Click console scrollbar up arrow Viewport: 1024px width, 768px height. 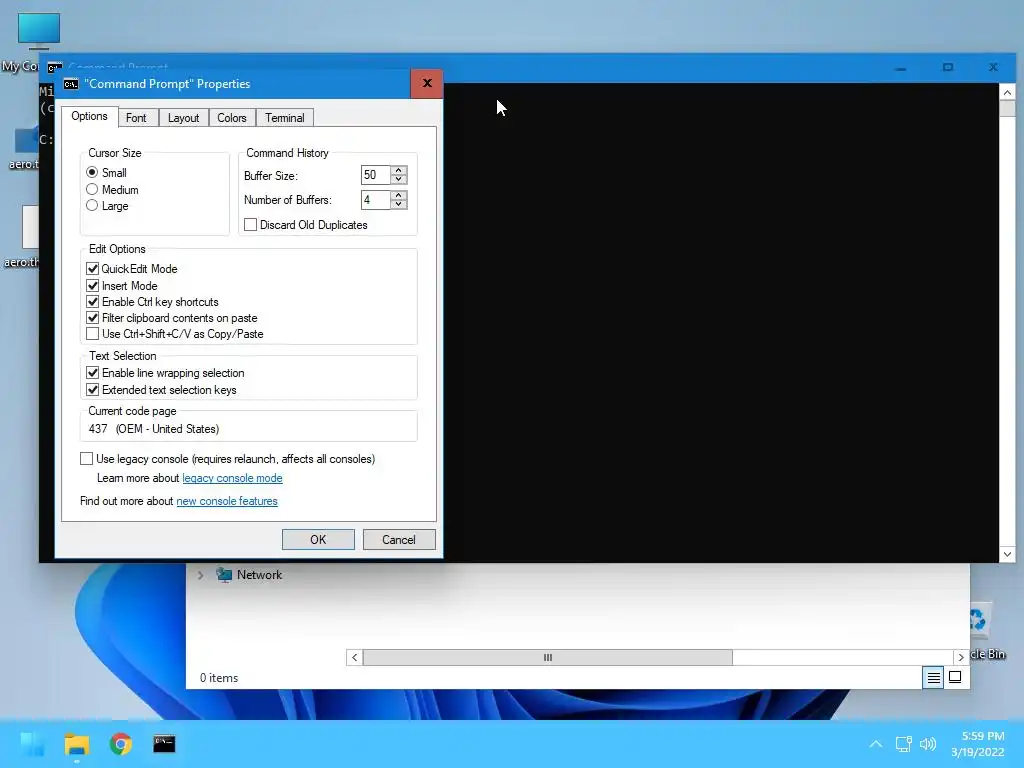tap(1007, 92)
